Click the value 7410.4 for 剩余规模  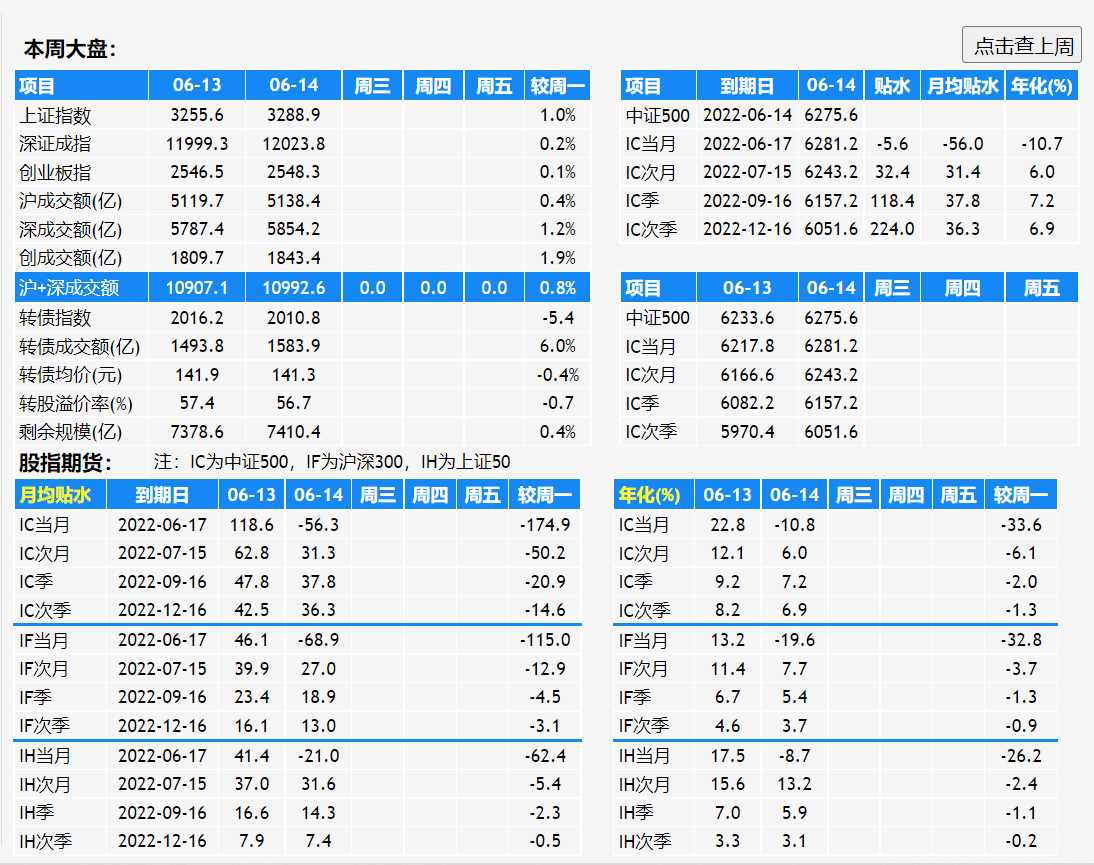294,432
